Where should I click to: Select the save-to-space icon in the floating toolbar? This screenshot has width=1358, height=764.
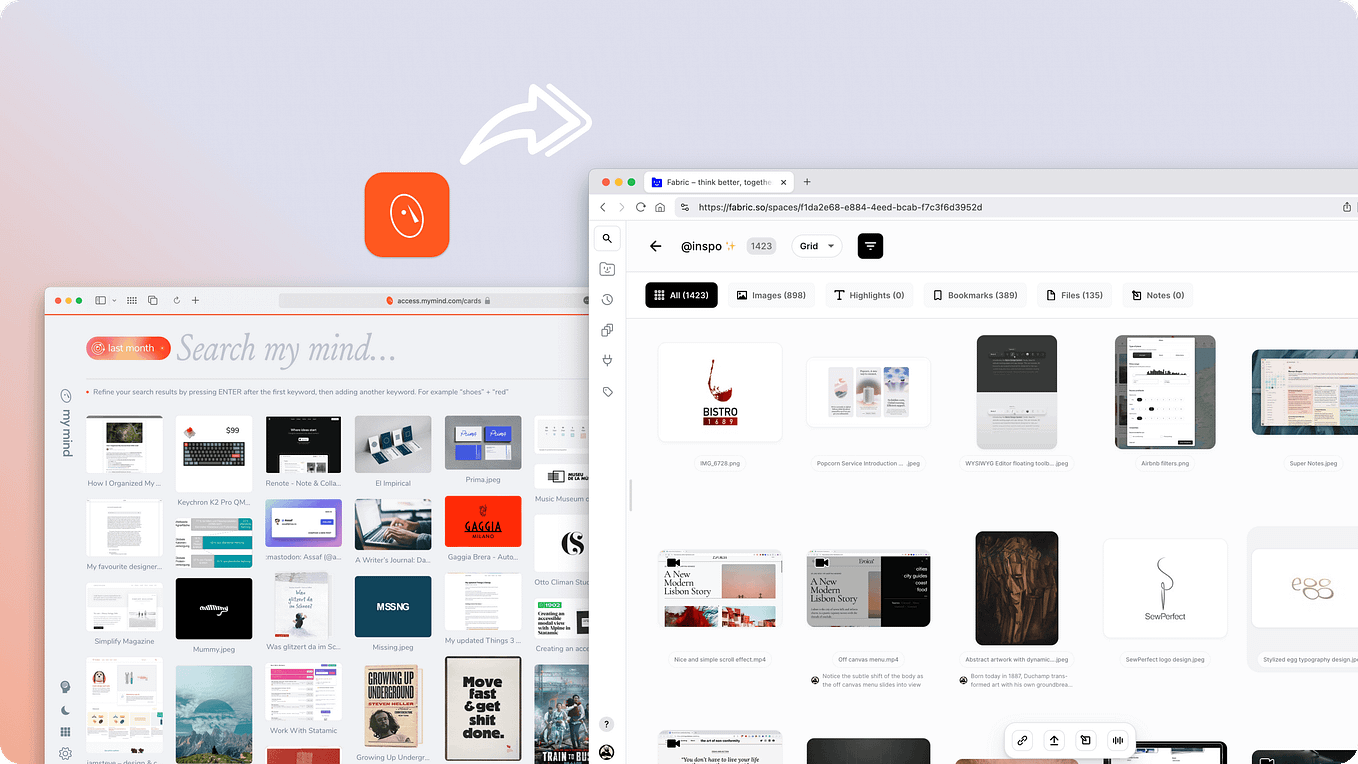pos(1085,740)
